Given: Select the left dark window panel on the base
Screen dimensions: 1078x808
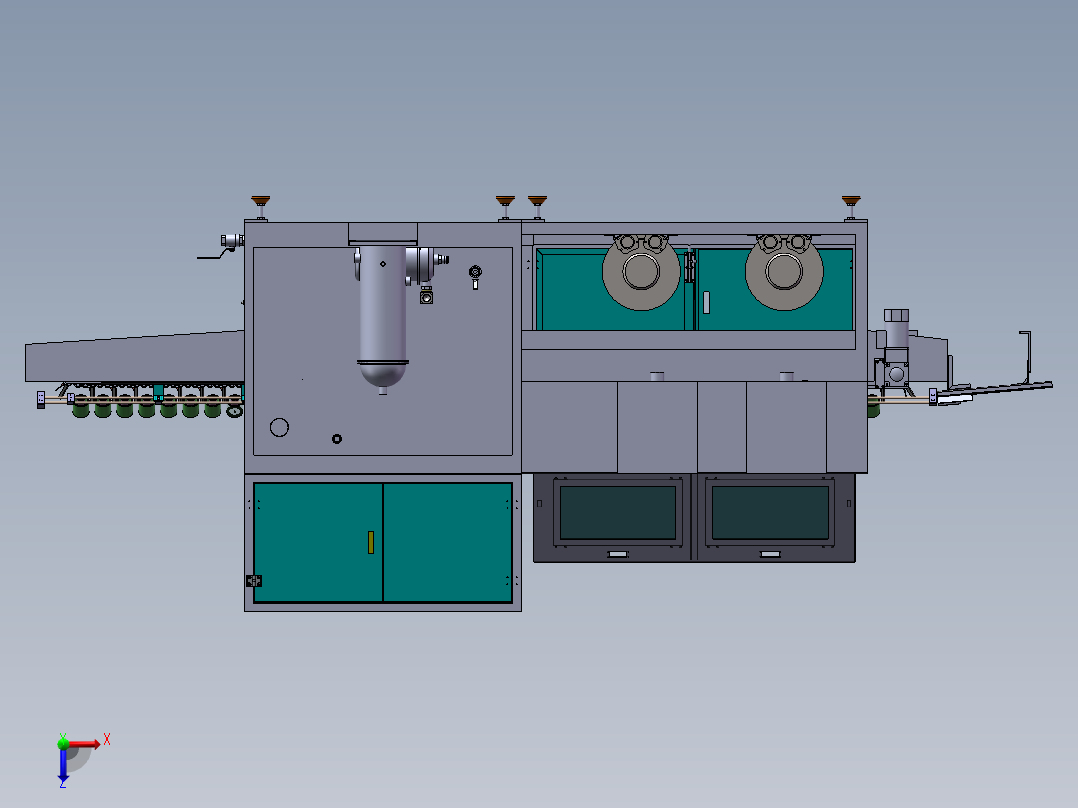Looking at the screenshot, I should click(x=618, y=513).
